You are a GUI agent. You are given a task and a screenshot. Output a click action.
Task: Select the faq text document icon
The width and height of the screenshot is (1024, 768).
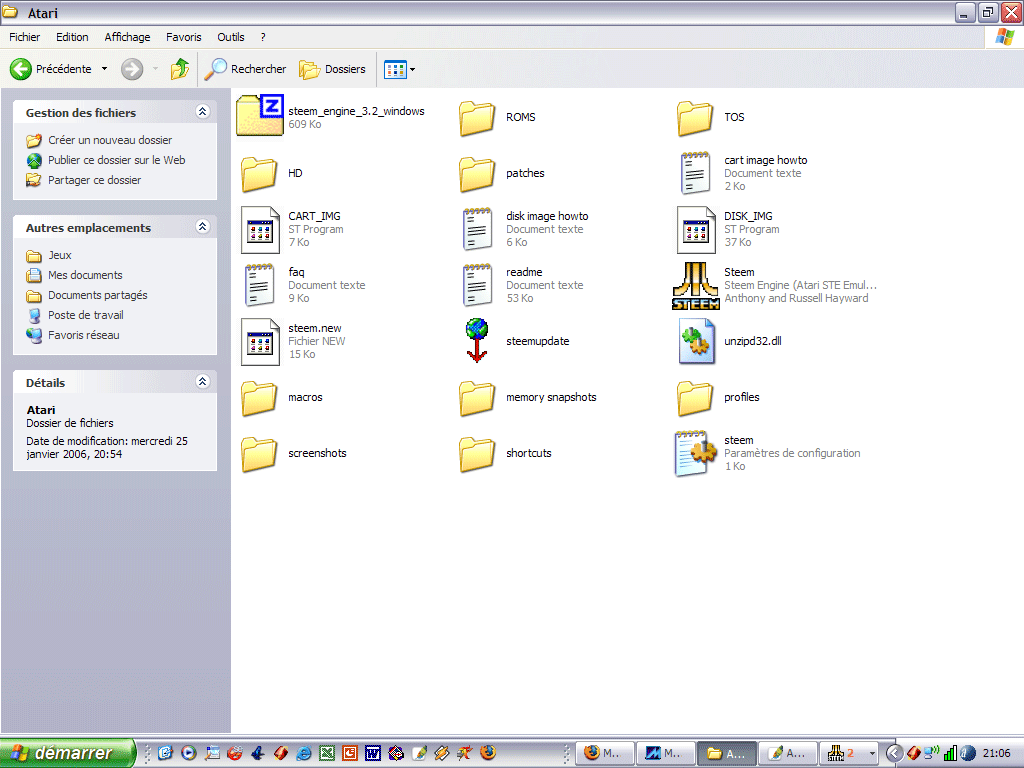pos(259,285)
